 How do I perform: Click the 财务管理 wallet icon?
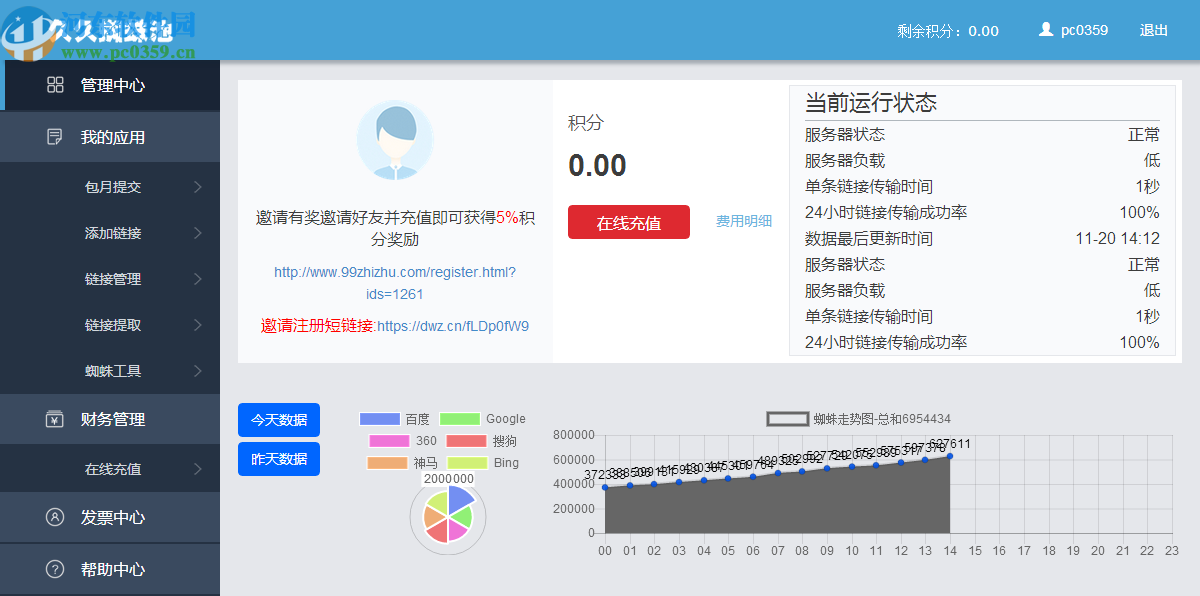55,419
